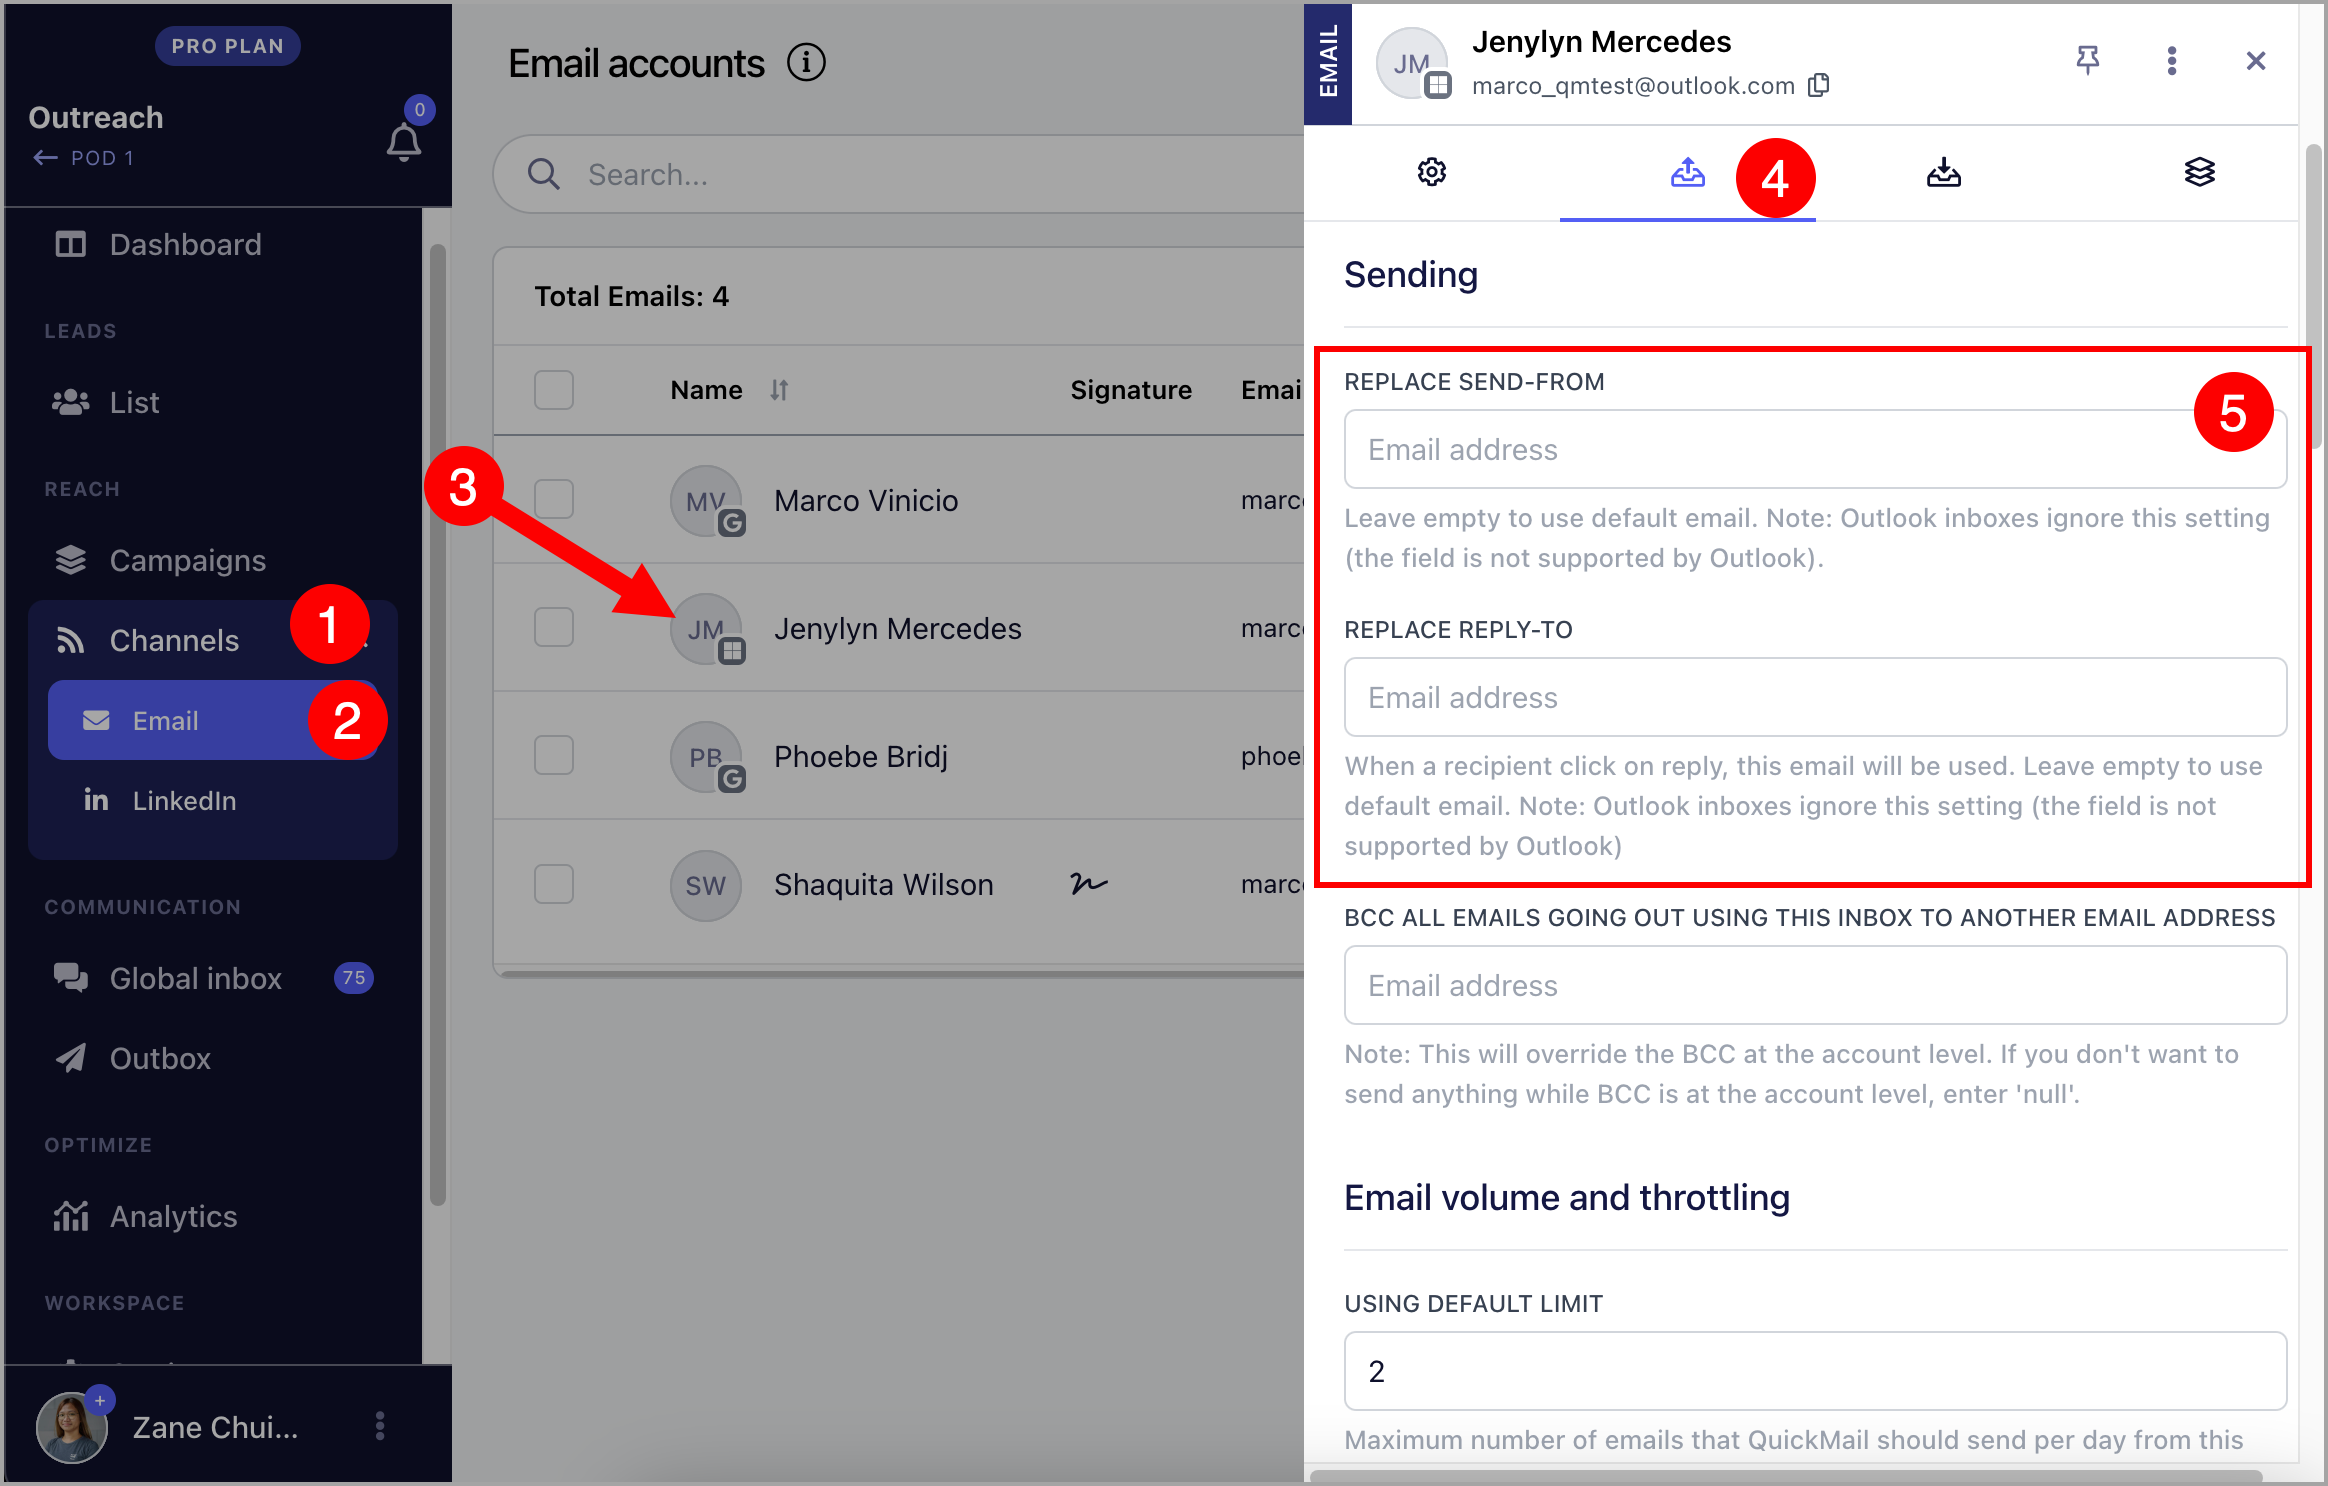The width and height of the screenshot is (2328, 1486).
Task: Click the Campaigns stack icon
Action: (70, 560)
